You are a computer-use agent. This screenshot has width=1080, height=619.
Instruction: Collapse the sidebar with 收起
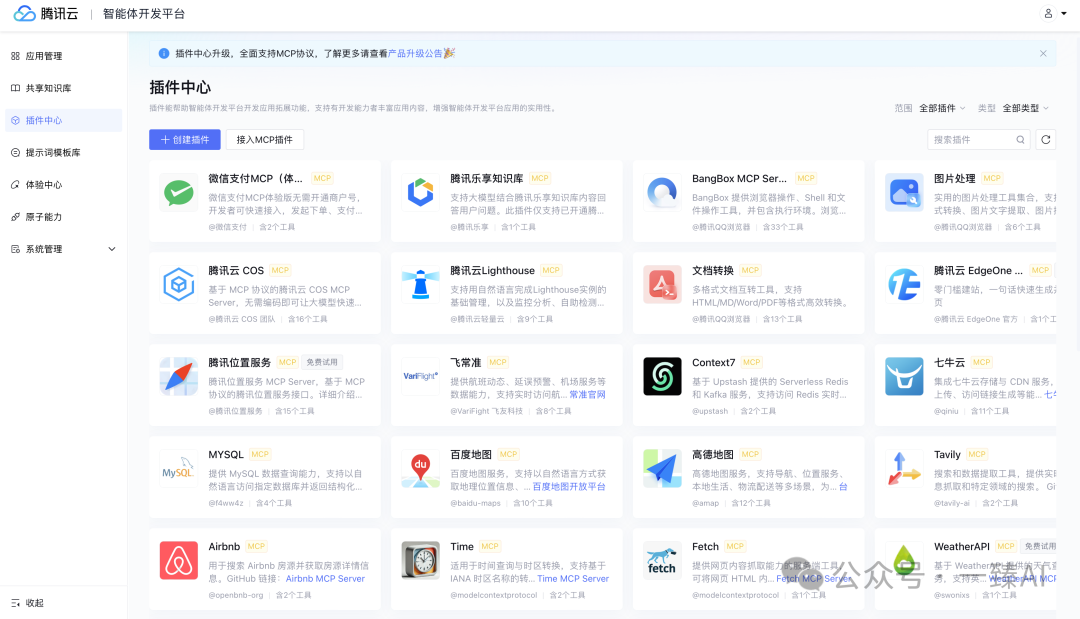(28, 603)
